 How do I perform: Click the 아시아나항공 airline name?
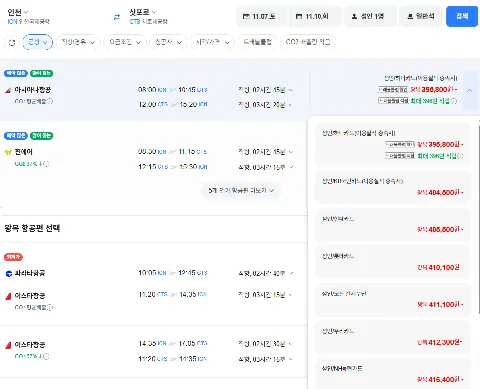[33, 90]
